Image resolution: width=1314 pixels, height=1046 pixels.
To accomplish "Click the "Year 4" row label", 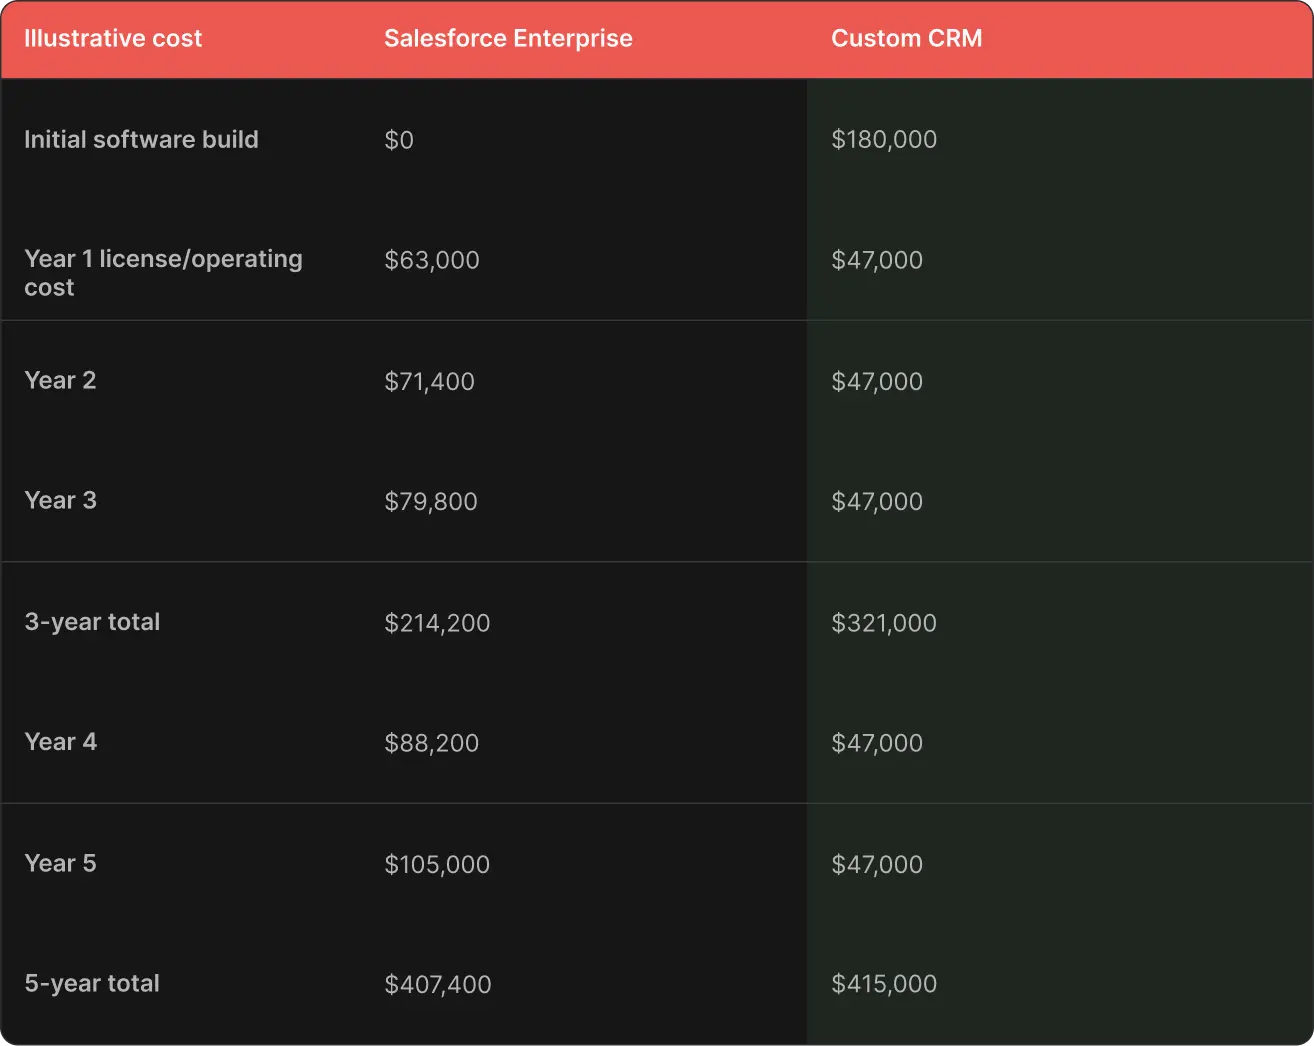I will point(60,742).
